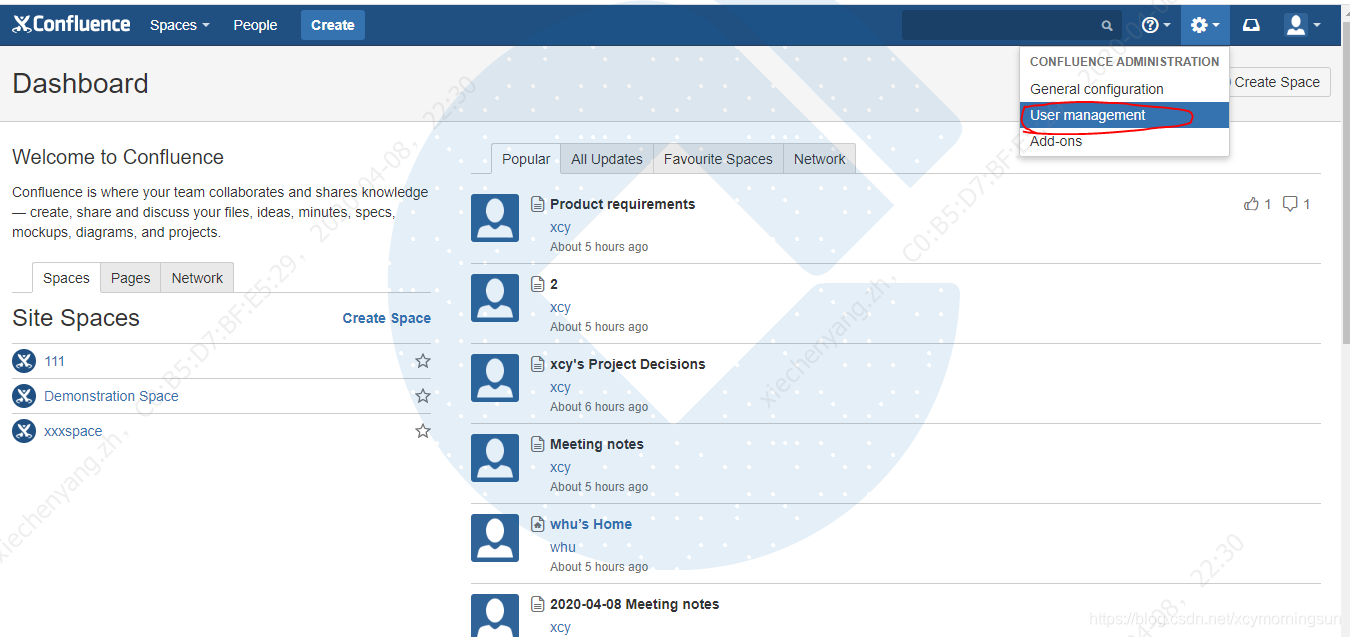Screen dimensions: 1350x637
Task: Open the page titled 2
Action: point(554,284)
